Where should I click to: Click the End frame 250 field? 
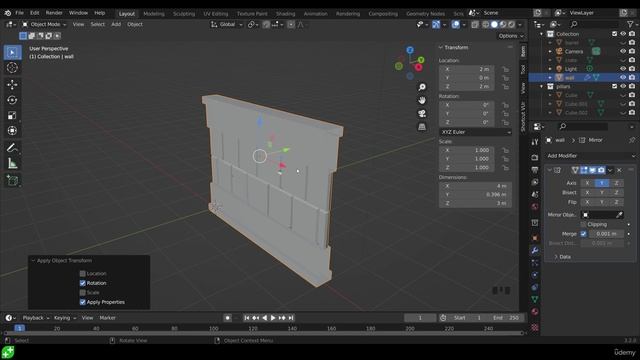505,318
